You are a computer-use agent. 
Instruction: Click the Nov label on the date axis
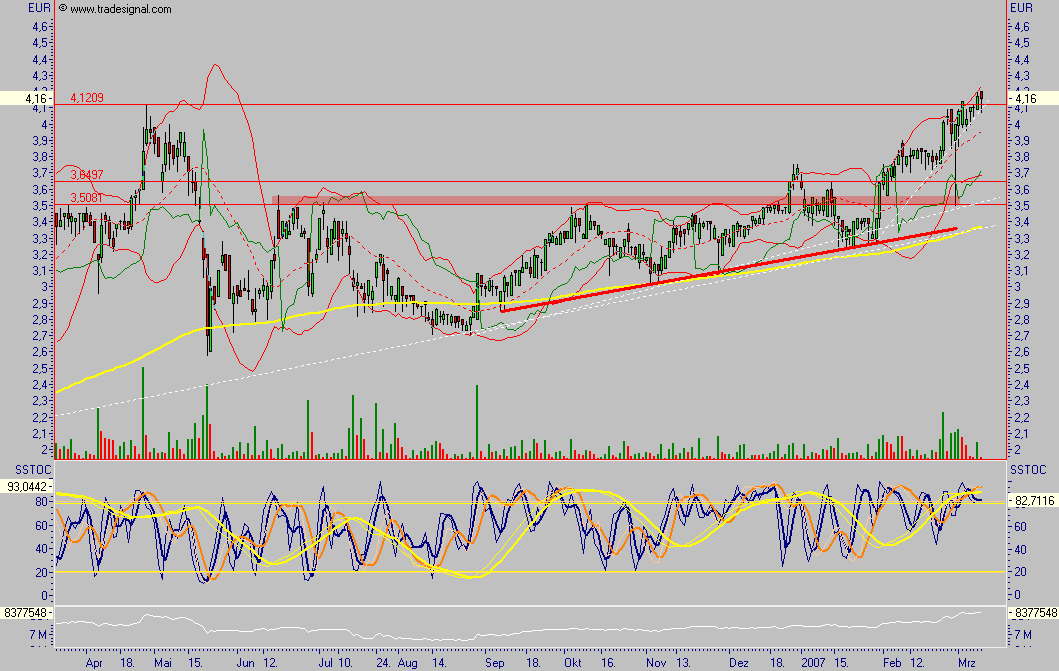656,663
